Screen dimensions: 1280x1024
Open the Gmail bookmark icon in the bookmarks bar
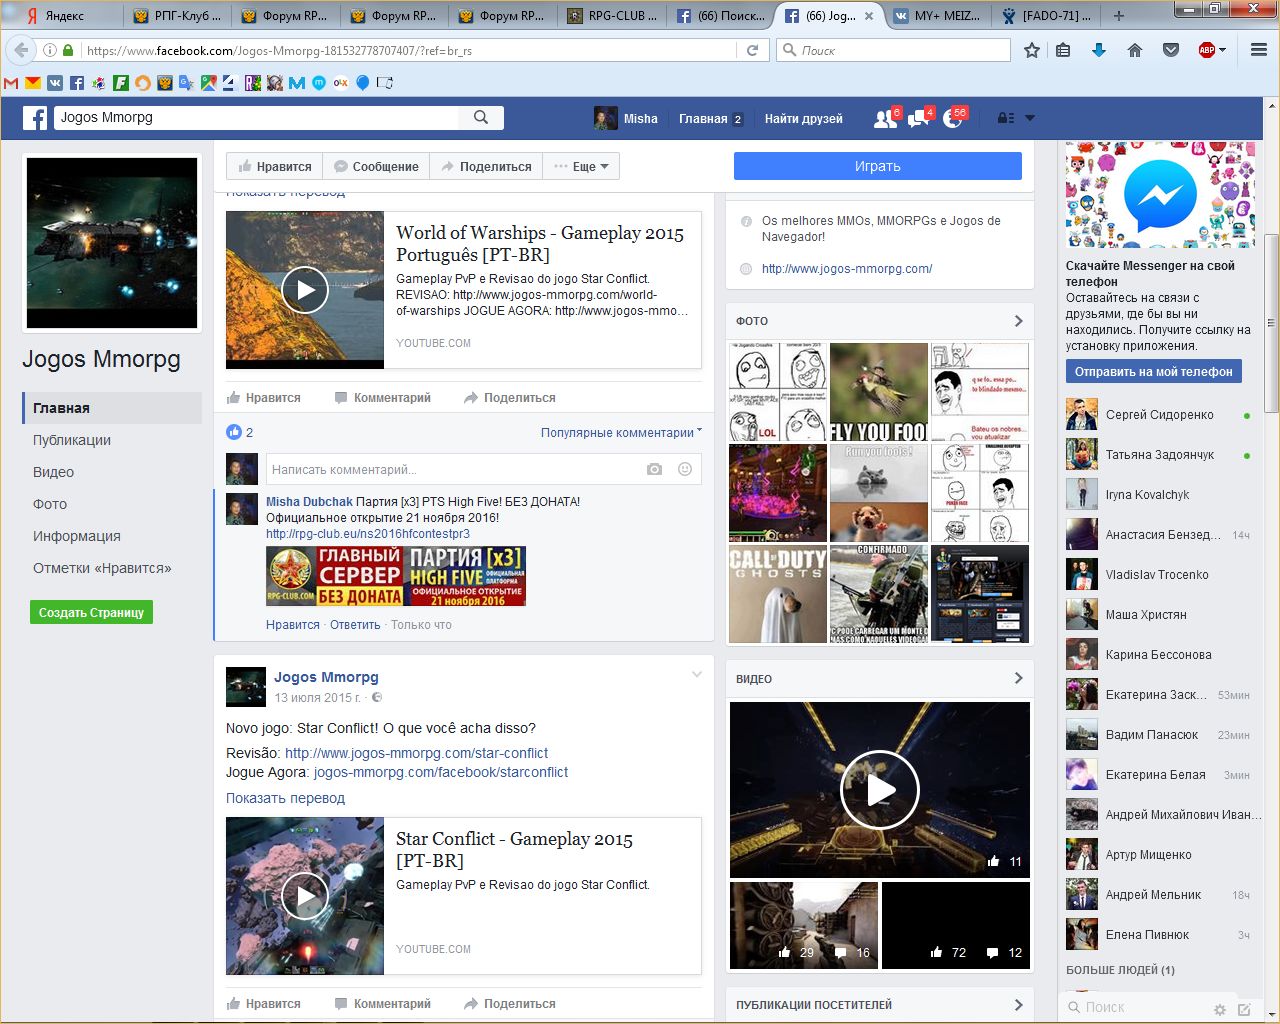pos(11,83)
